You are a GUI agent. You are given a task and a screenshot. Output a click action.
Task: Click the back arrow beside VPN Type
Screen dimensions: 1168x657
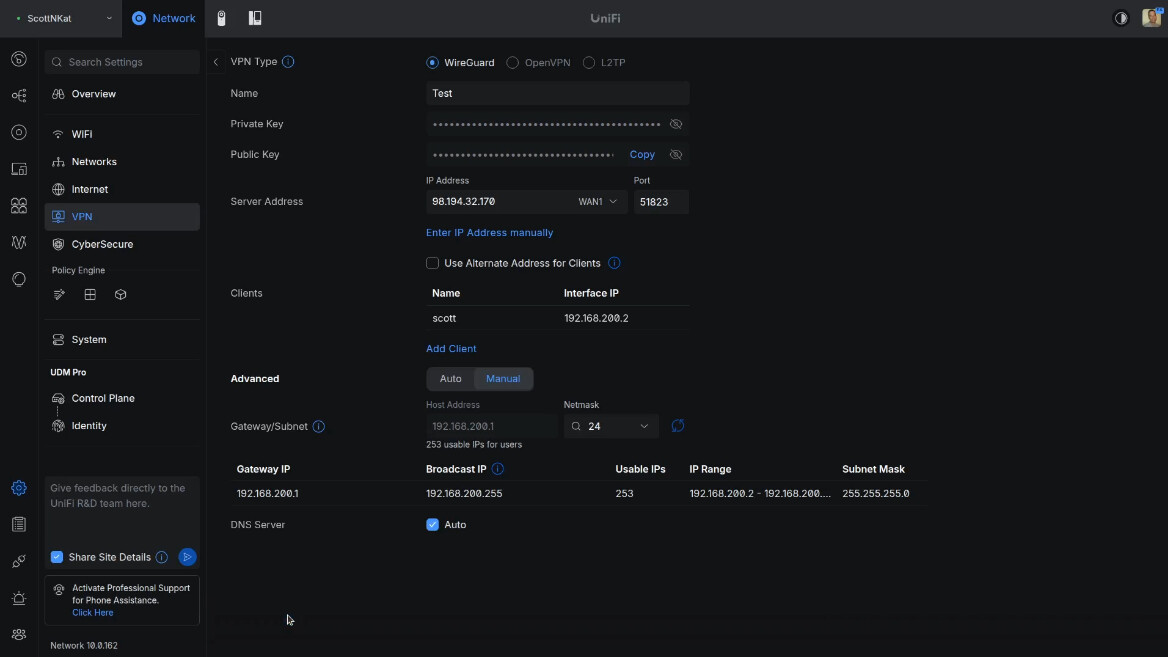pos(216,62)
